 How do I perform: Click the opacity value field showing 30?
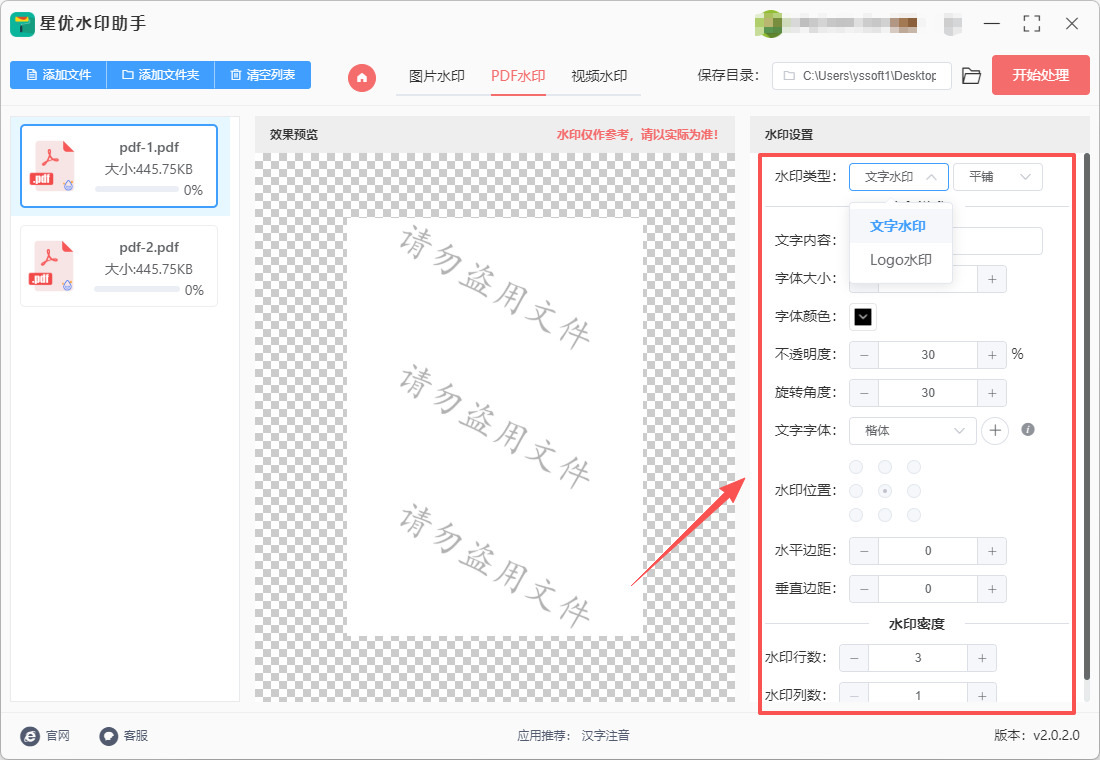(928, 355)
